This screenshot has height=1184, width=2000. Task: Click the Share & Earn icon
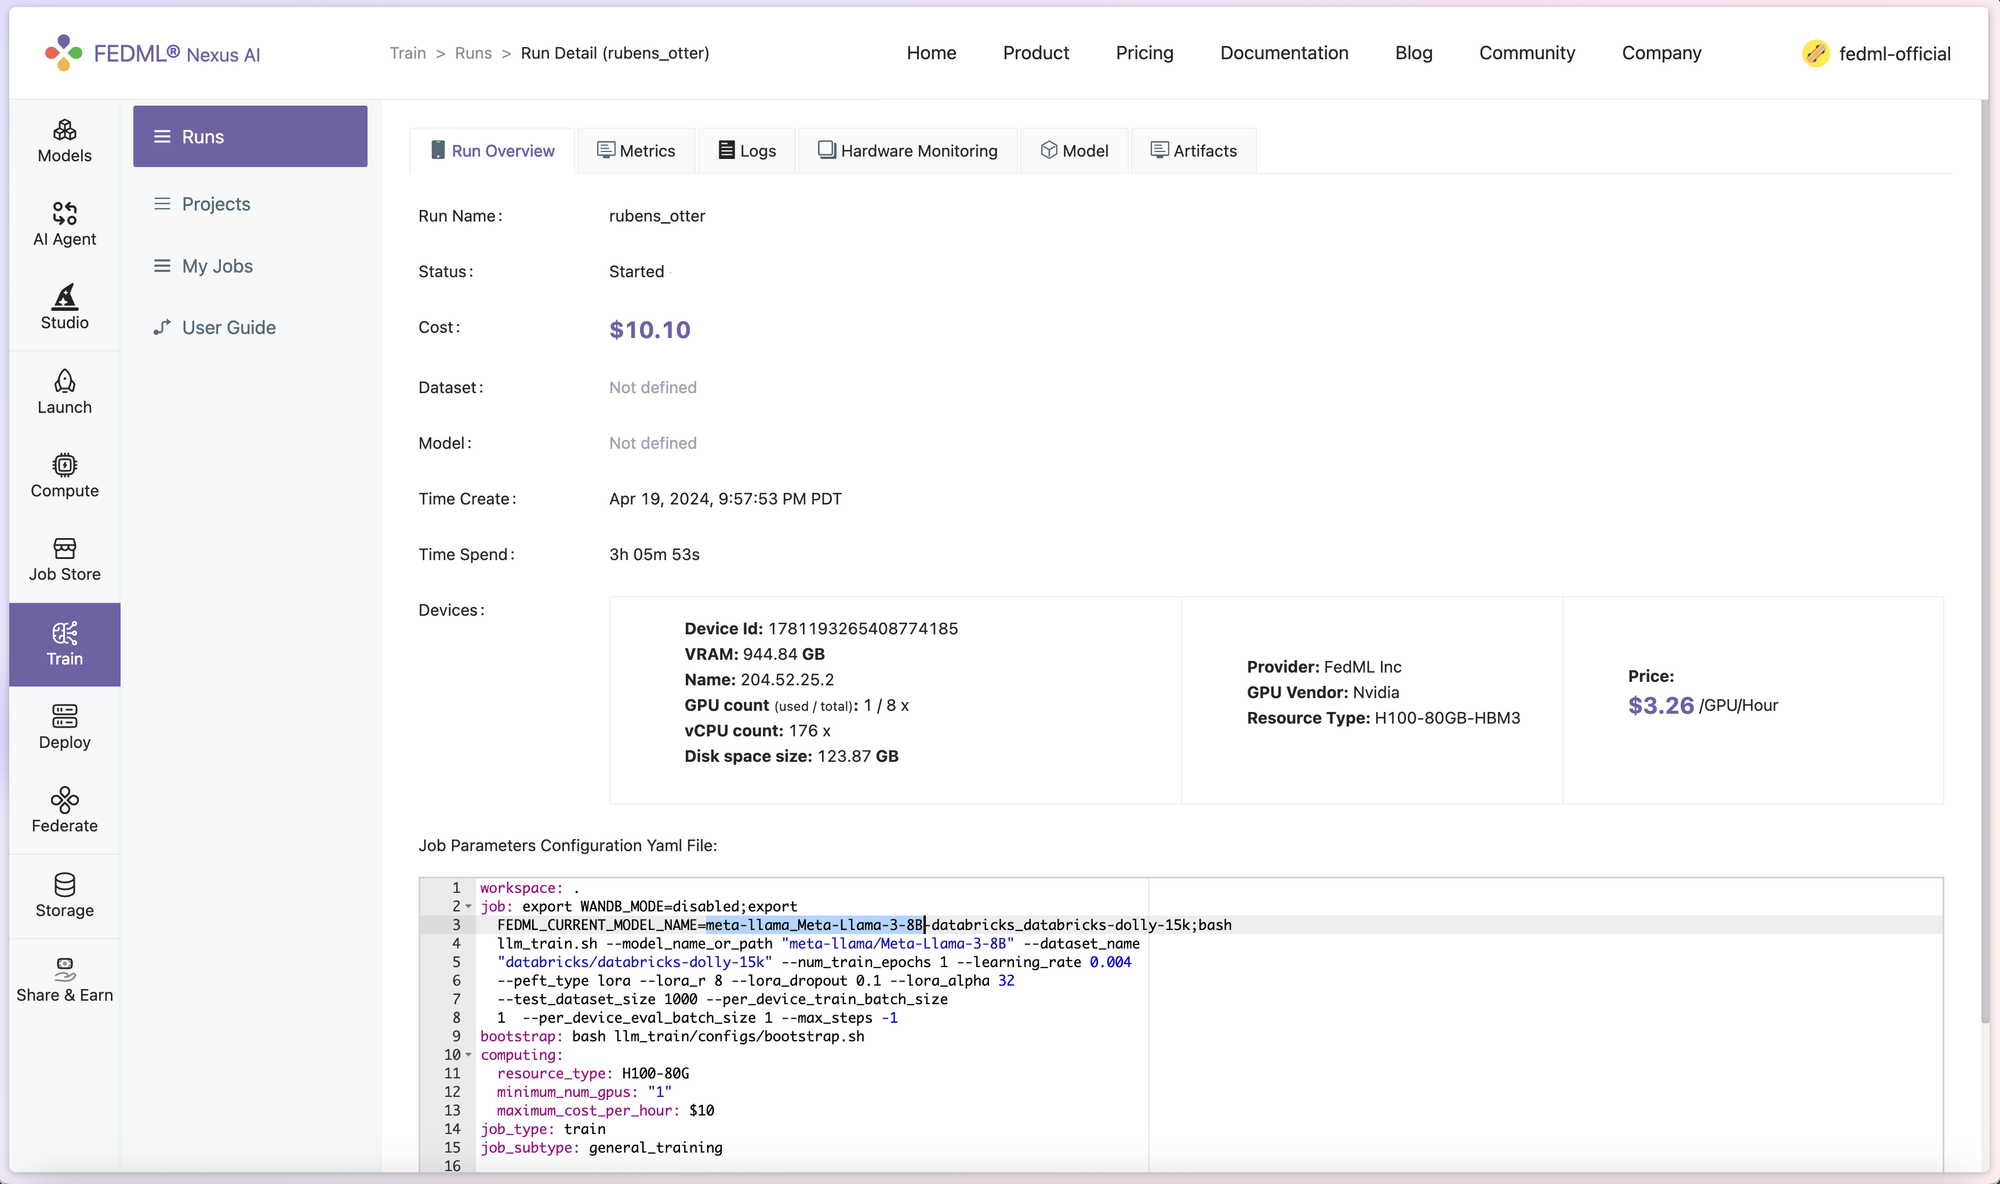[x=64, y=979]
